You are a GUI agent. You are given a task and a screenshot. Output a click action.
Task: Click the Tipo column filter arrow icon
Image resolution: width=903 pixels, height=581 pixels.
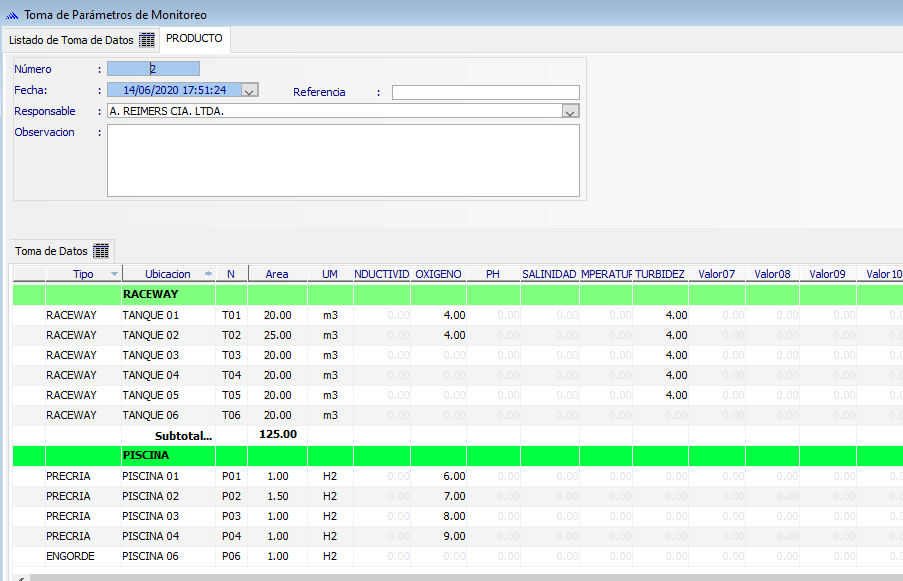pos(114,274)
